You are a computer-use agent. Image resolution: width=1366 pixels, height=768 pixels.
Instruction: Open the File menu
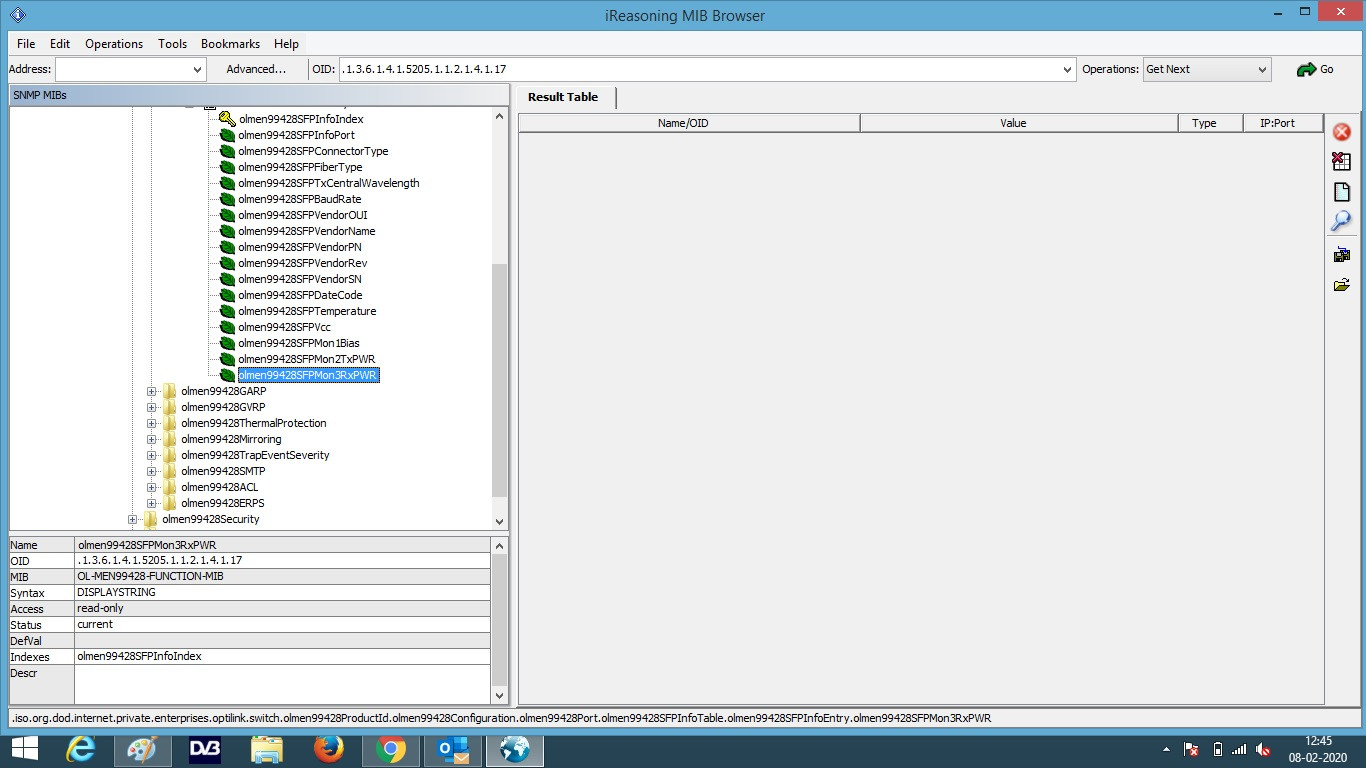(26, 44)
